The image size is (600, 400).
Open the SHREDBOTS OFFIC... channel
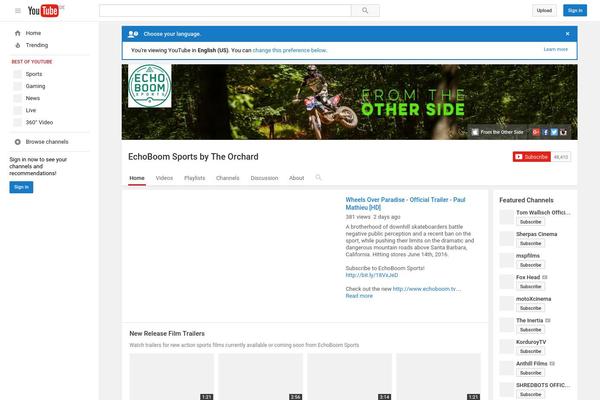point(543,385)
